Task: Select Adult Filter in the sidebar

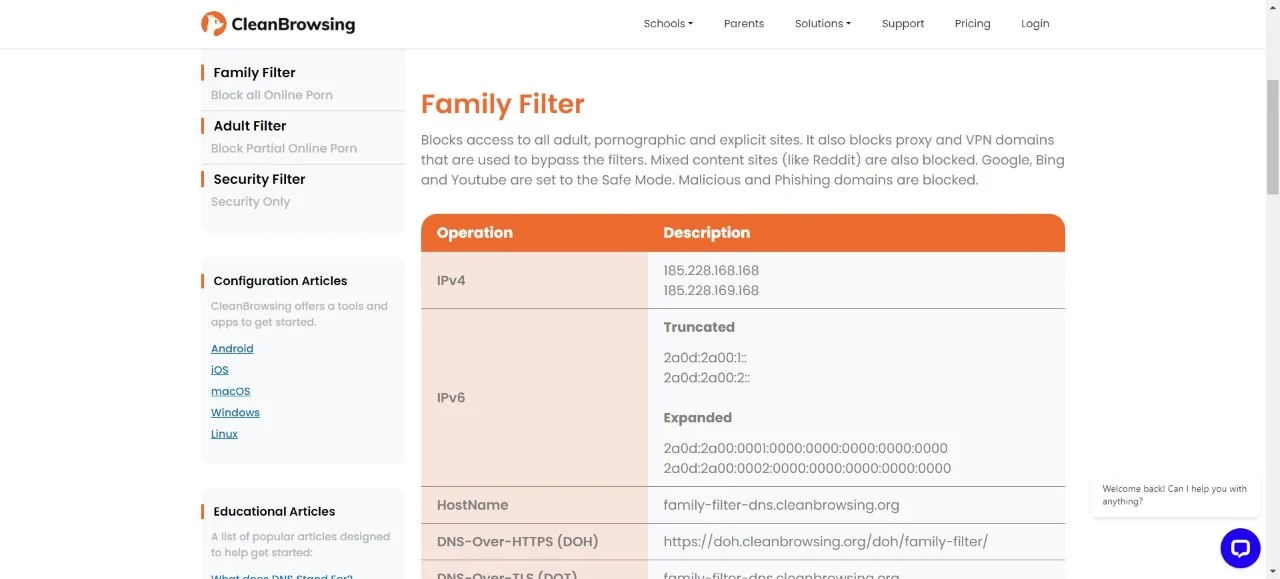Action: coord(250,126)
